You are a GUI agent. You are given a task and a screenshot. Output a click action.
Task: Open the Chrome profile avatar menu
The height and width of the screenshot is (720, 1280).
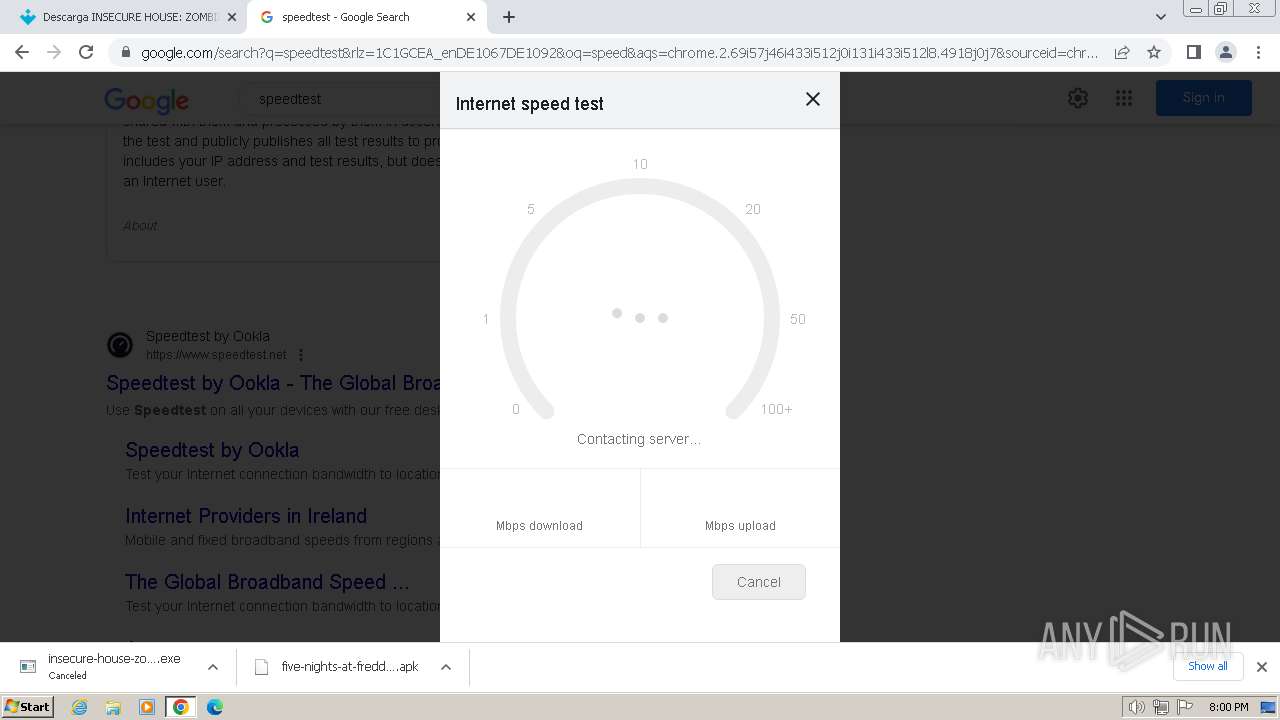tap(1225, 52)
